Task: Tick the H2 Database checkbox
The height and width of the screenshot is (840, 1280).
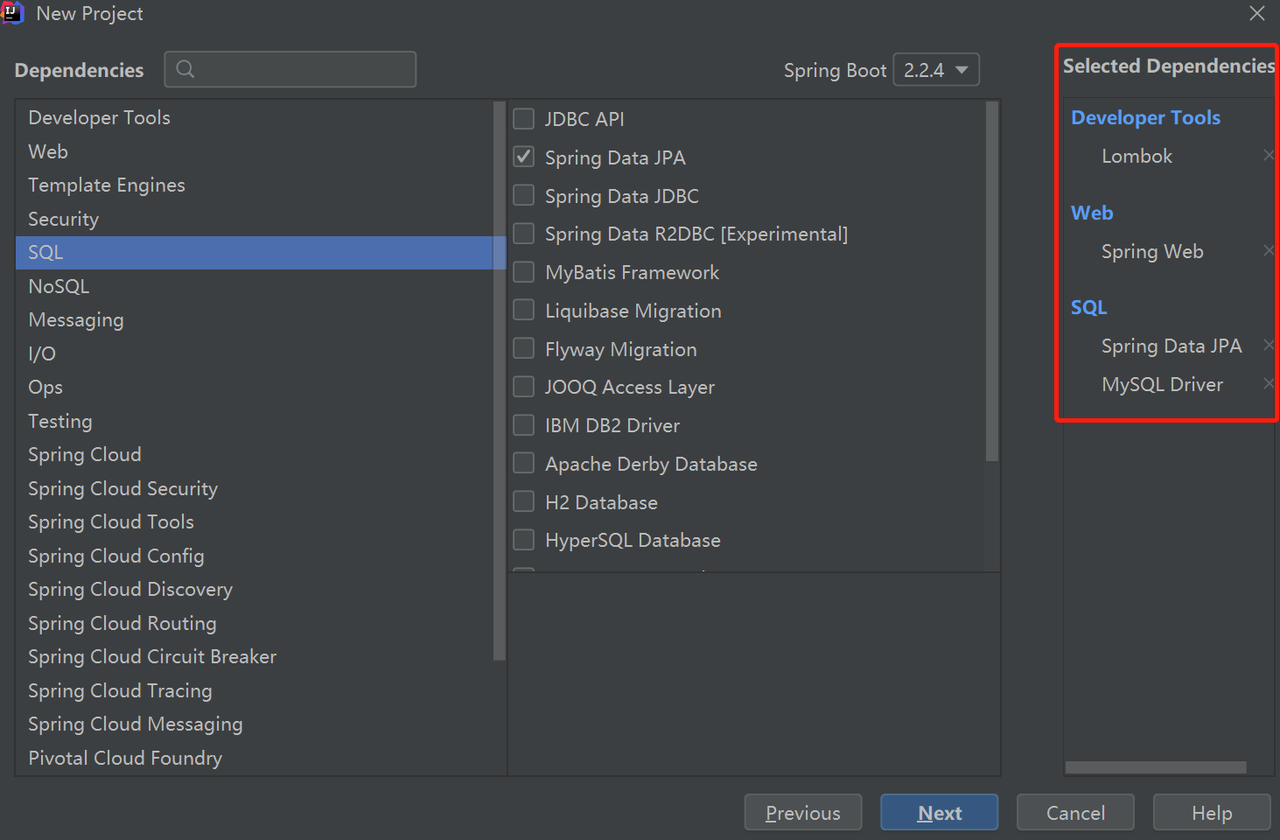Action: tap(524, 502)
